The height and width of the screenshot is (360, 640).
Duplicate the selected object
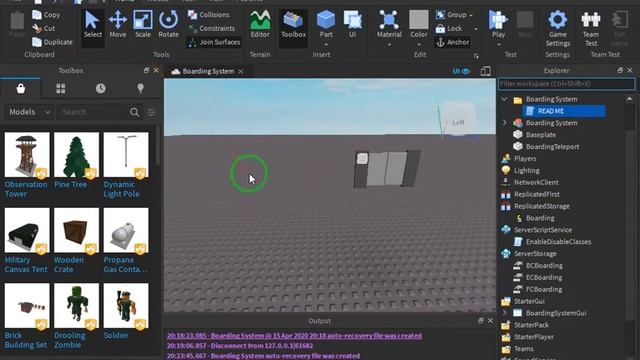click(52, 42)
